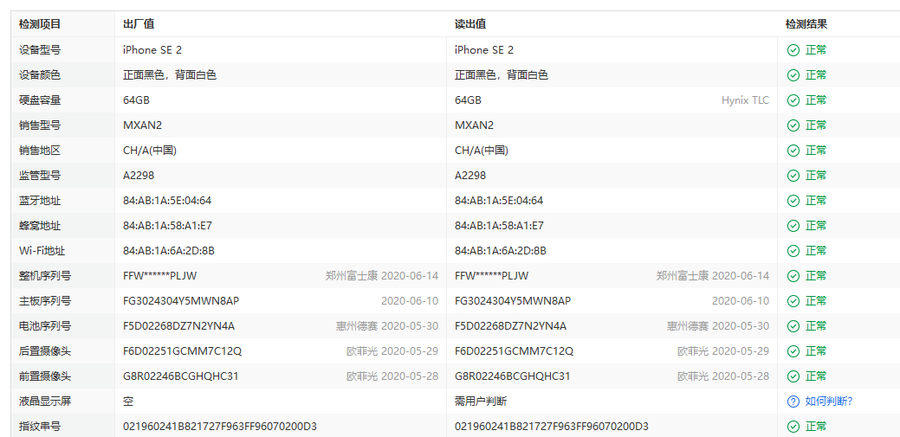Click read-side date 2020-06-10 in 主板序列号 row

tap(740, 301)
